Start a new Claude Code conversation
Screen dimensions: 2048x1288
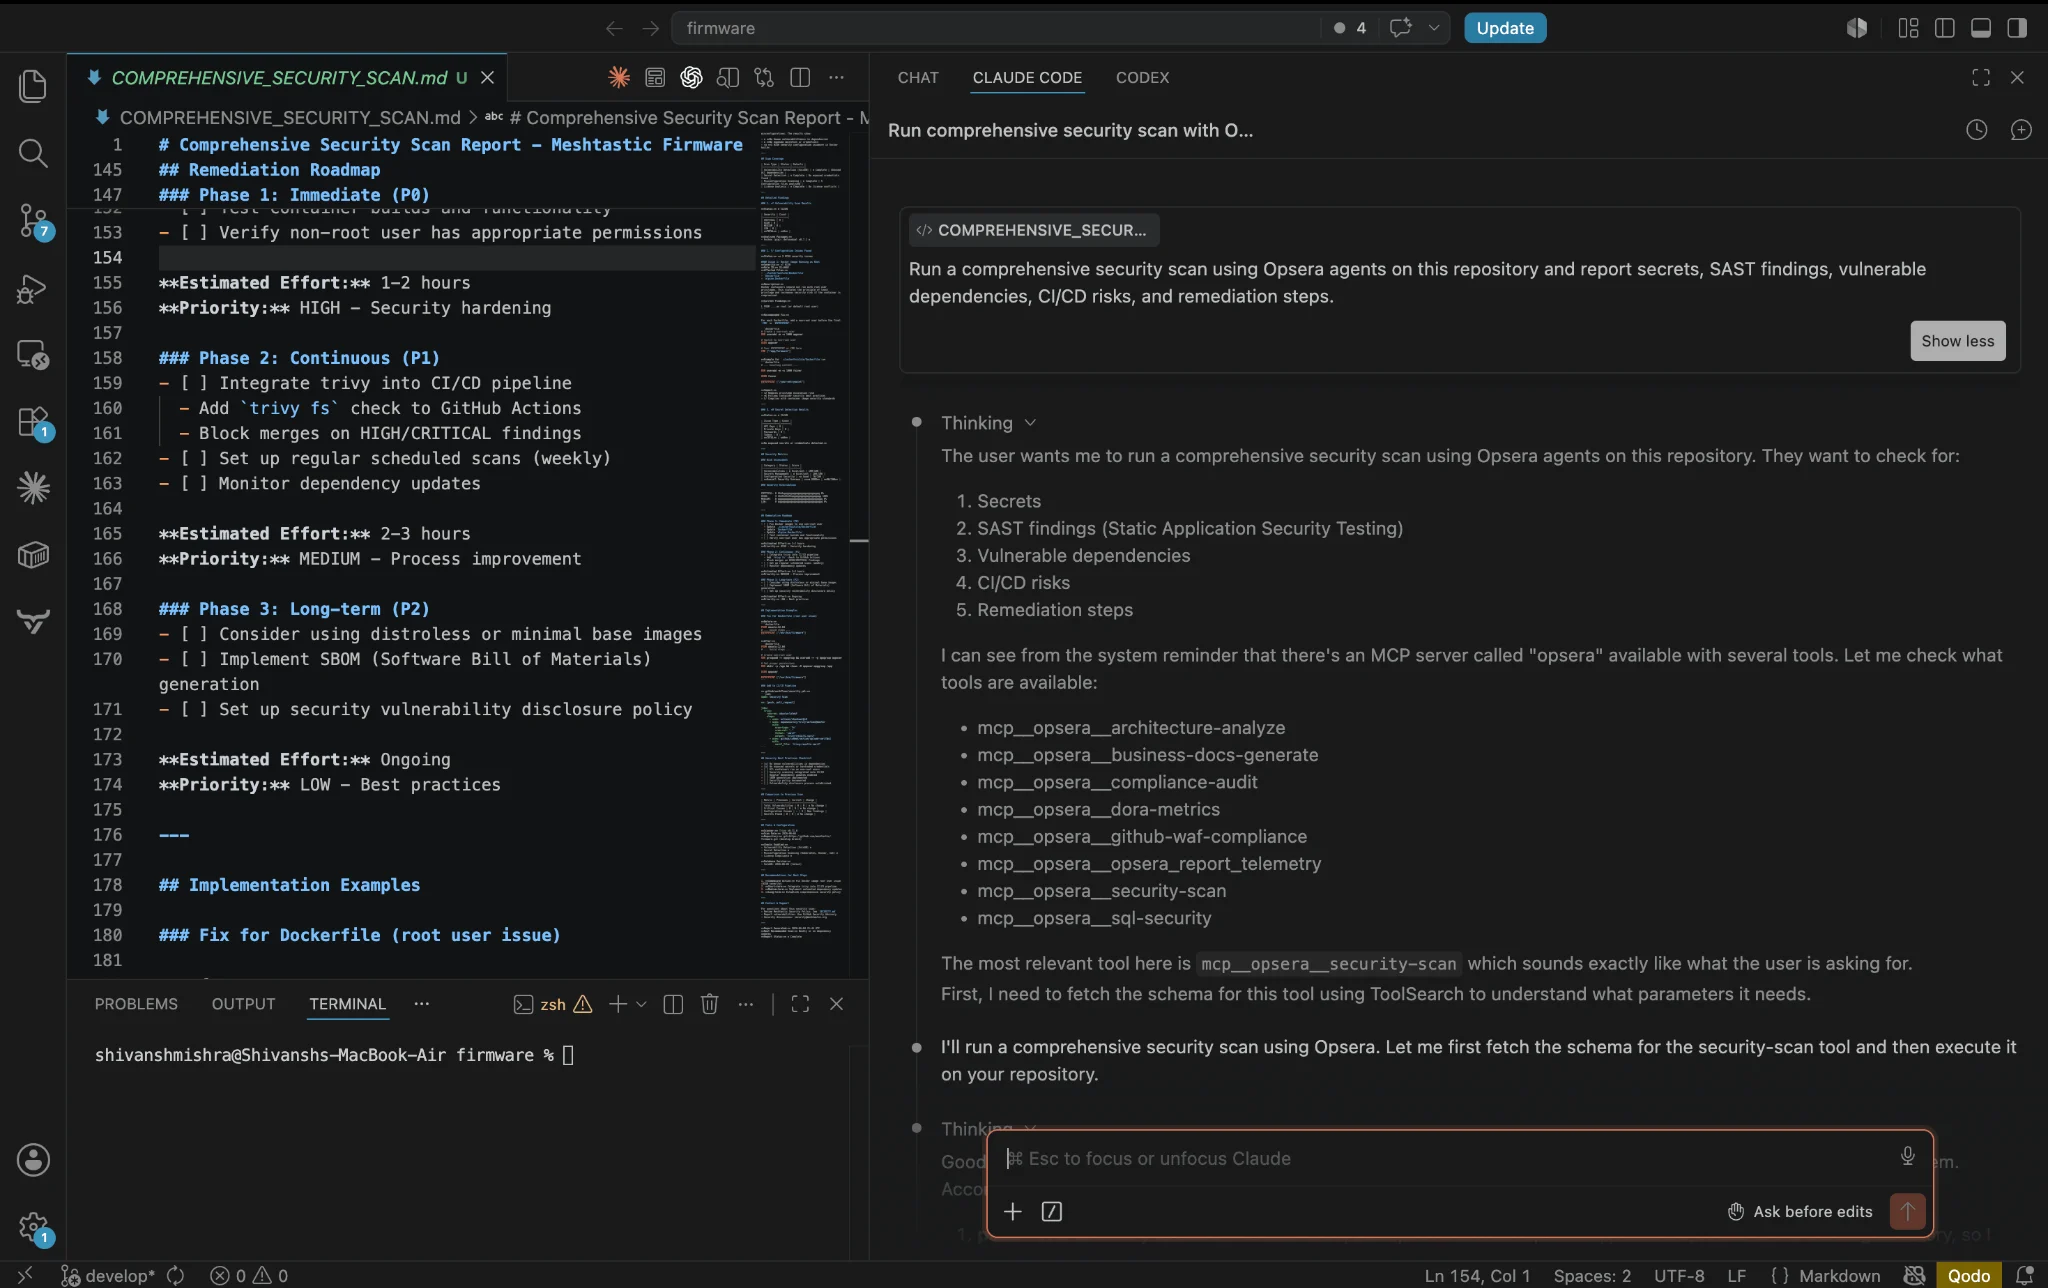2021,130
